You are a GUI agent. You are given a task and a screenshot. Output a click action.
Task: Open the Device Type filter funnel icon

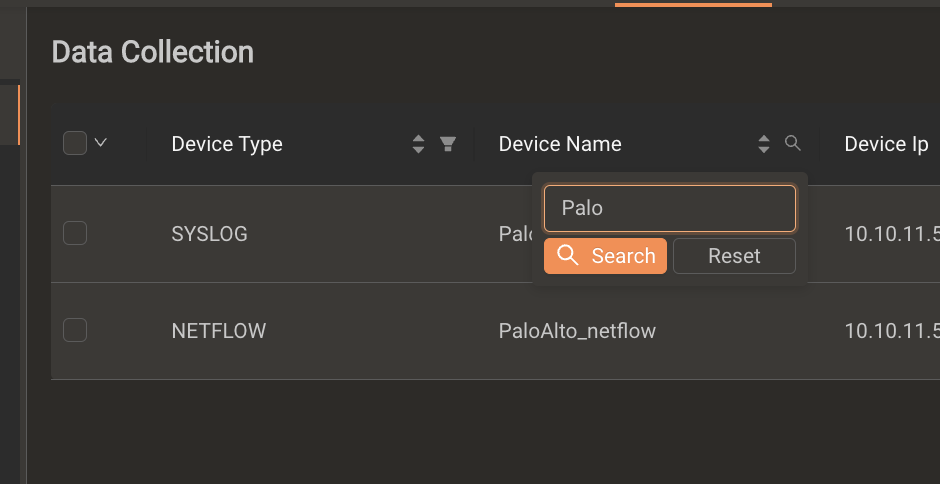(x=448, y=144)
